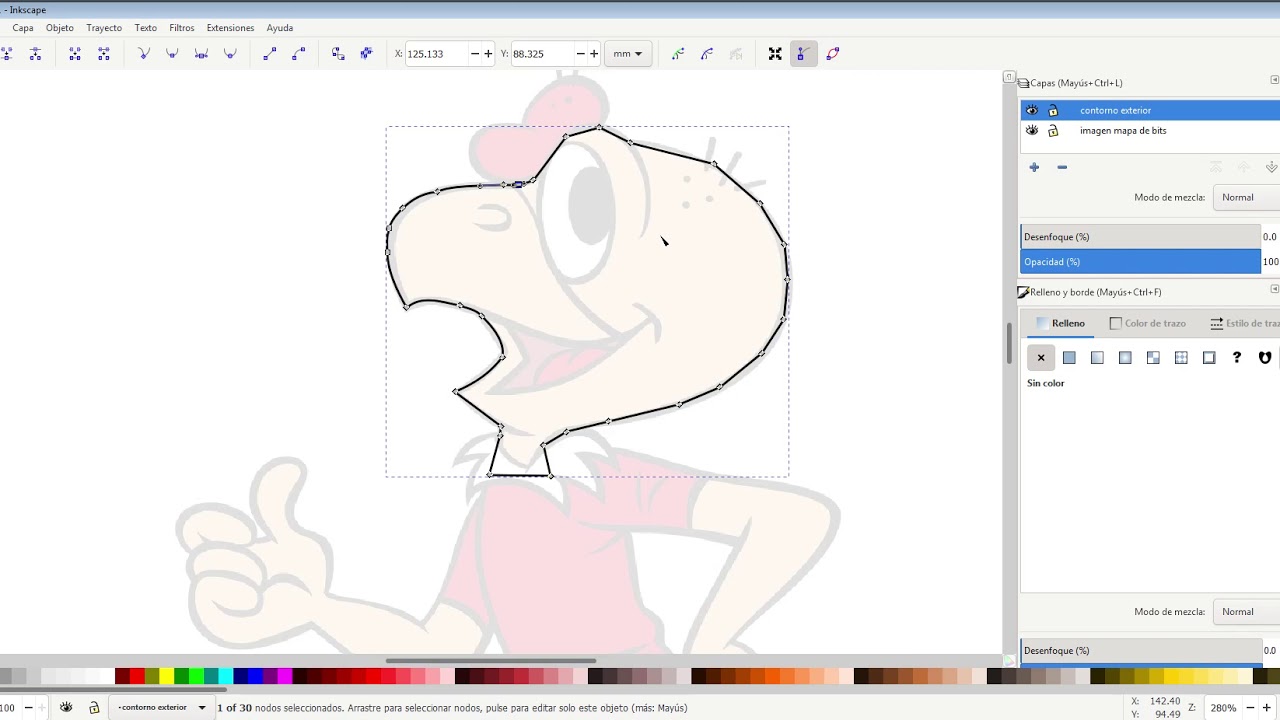Open the Texto menu
The image size is (1280, 720).
tap(146, 28)
